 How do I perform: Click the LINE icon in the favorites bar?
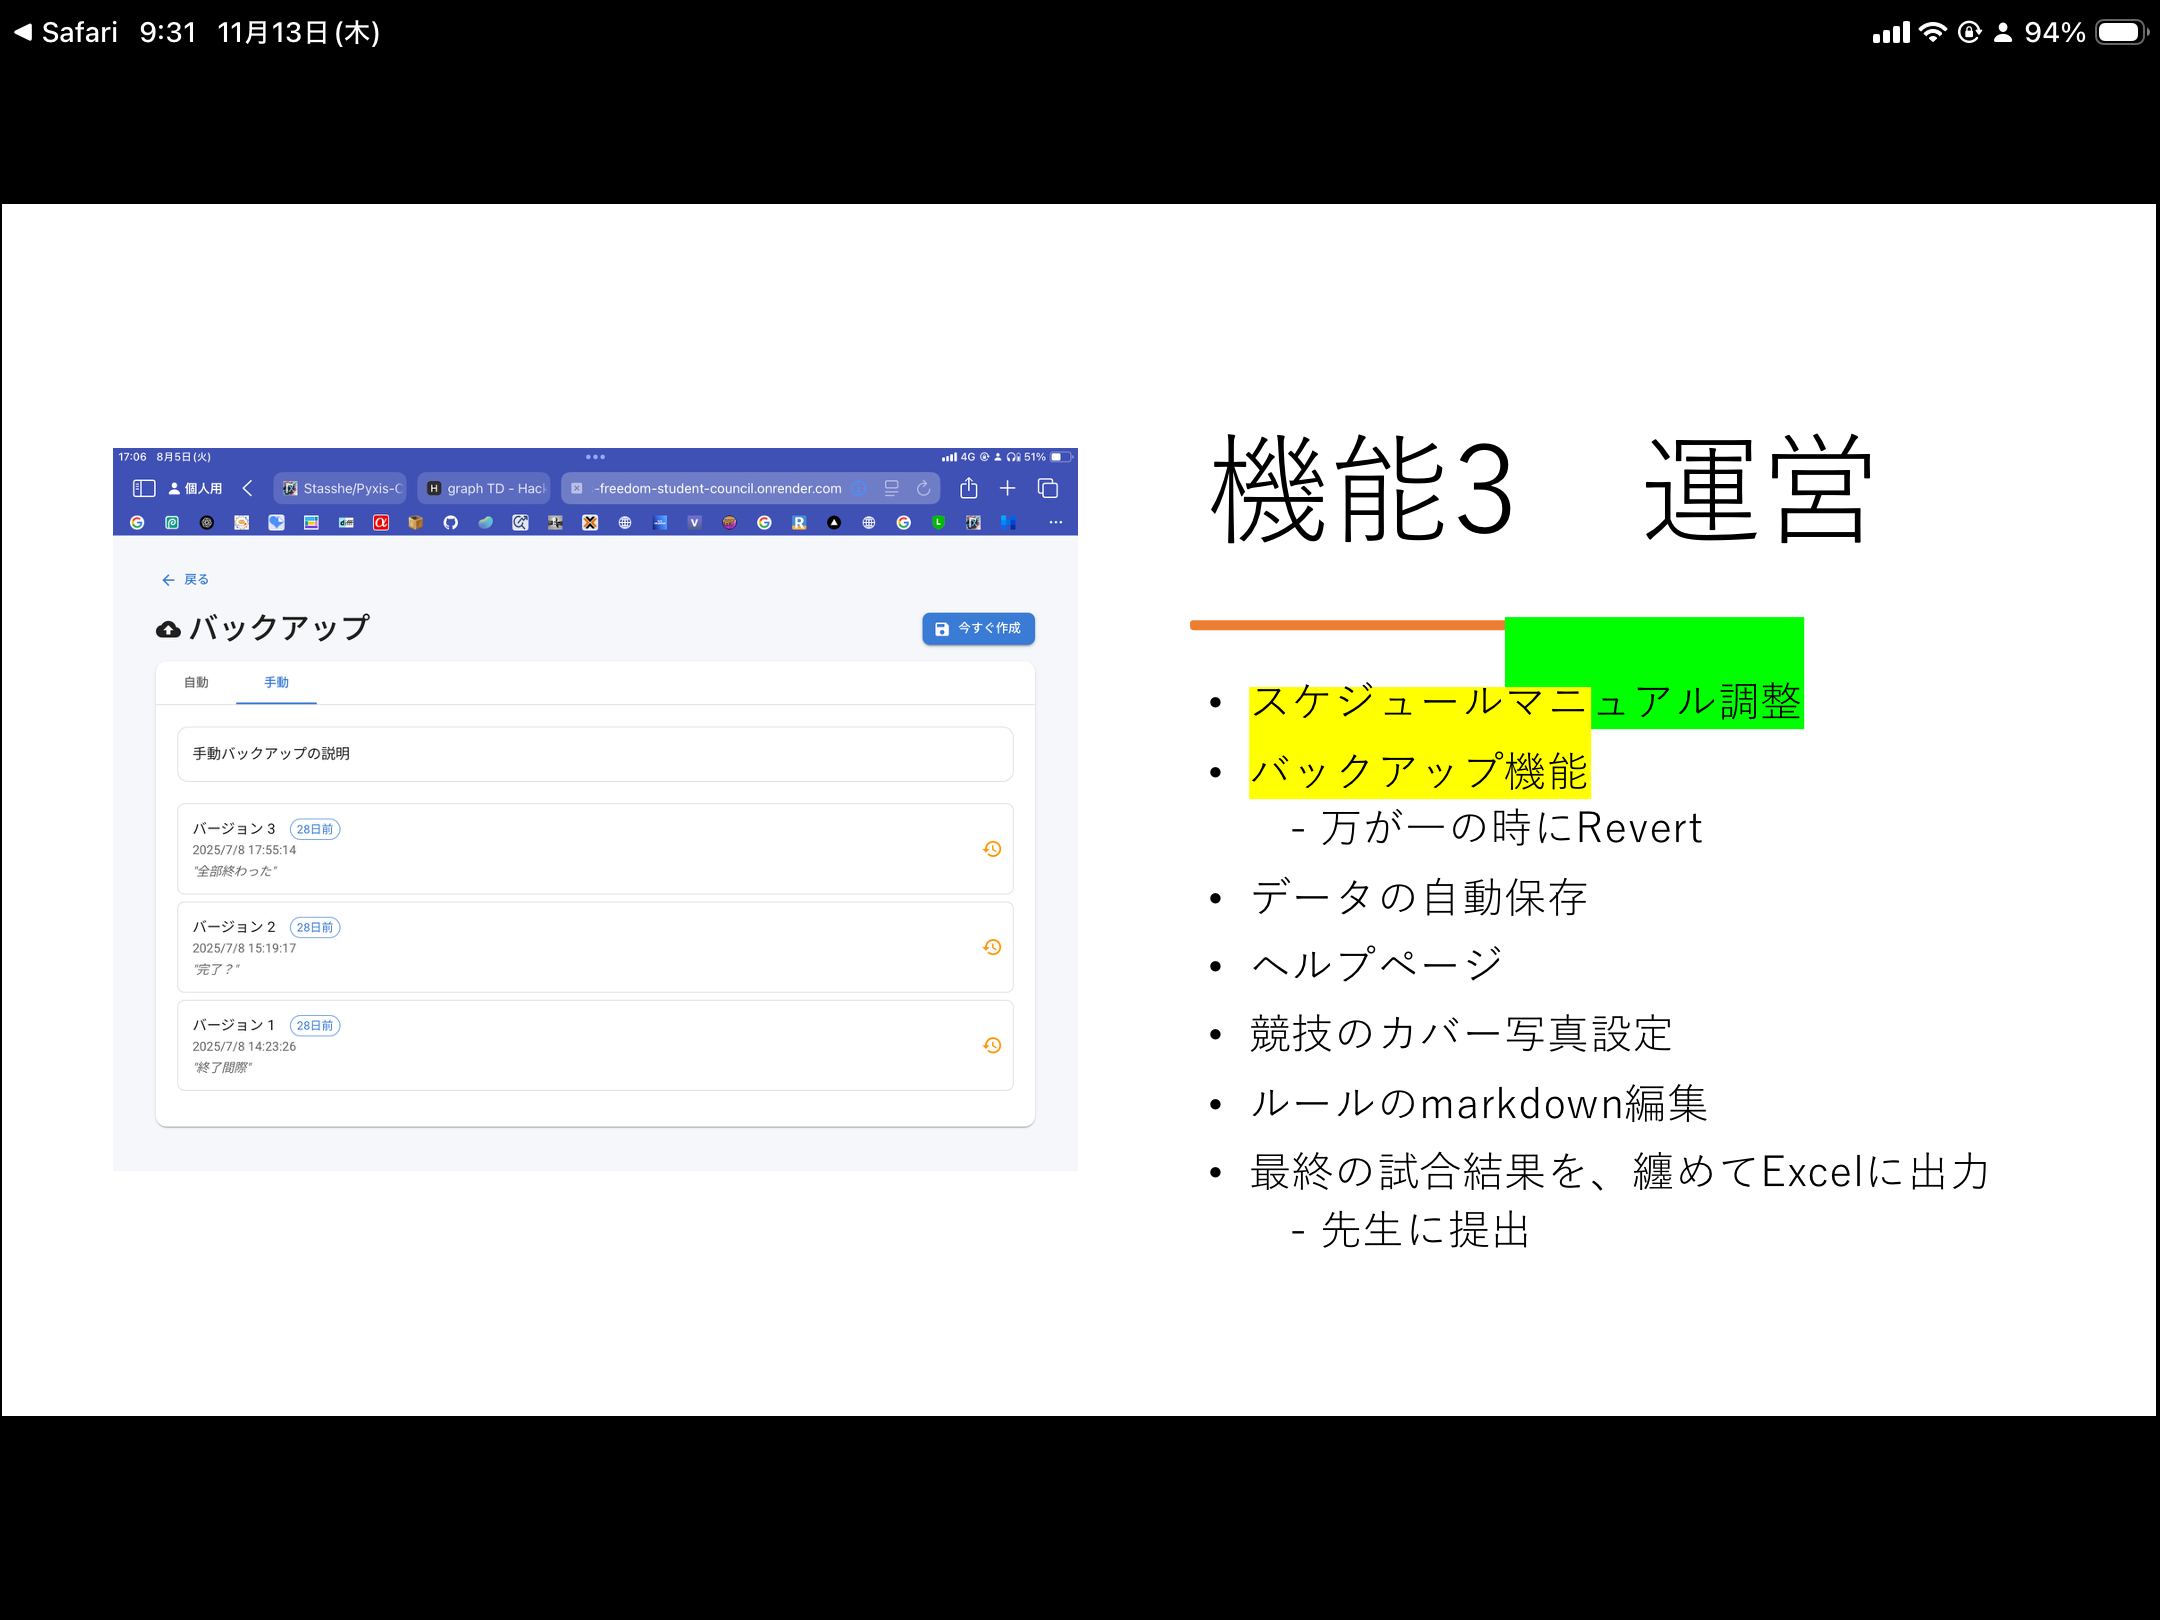pyautogui.click(x=937, y=522)
